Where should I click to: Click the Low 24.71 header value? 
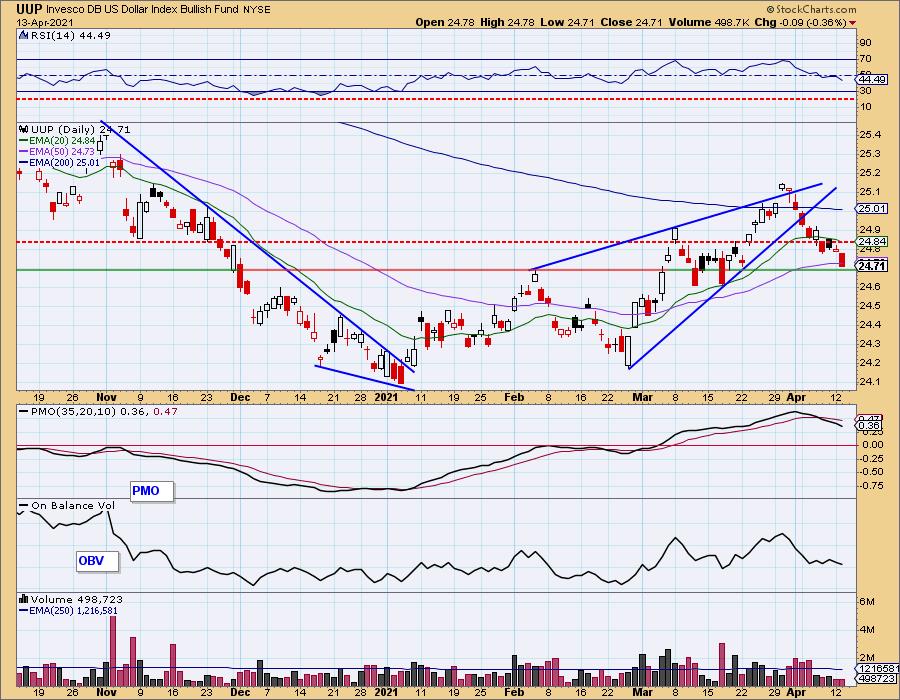click(x=568, y=22)
